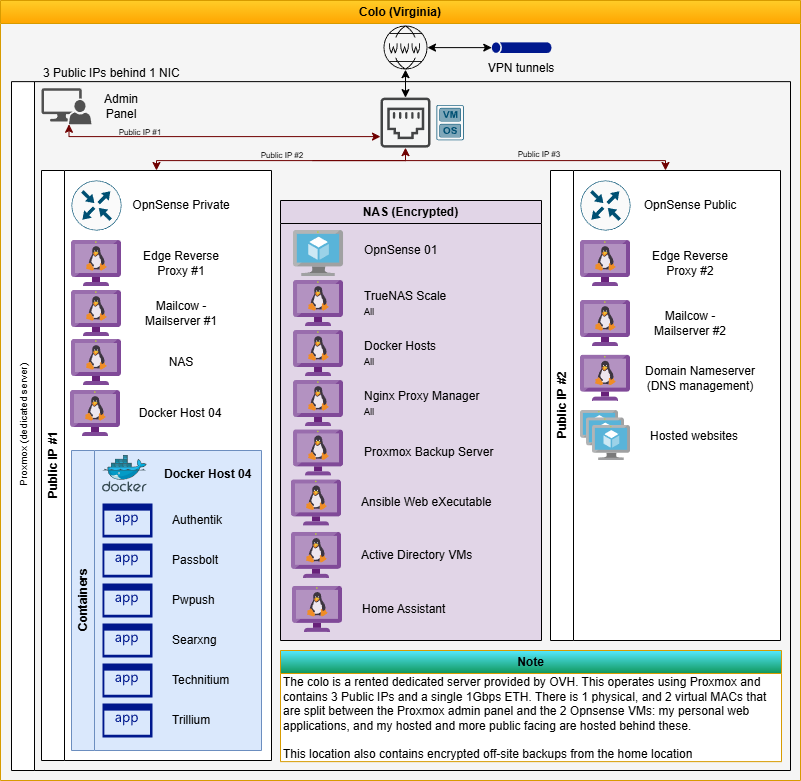Click the OpnSense 01 cube monitor icon
The image size is (801, 781).
[317, 251]
